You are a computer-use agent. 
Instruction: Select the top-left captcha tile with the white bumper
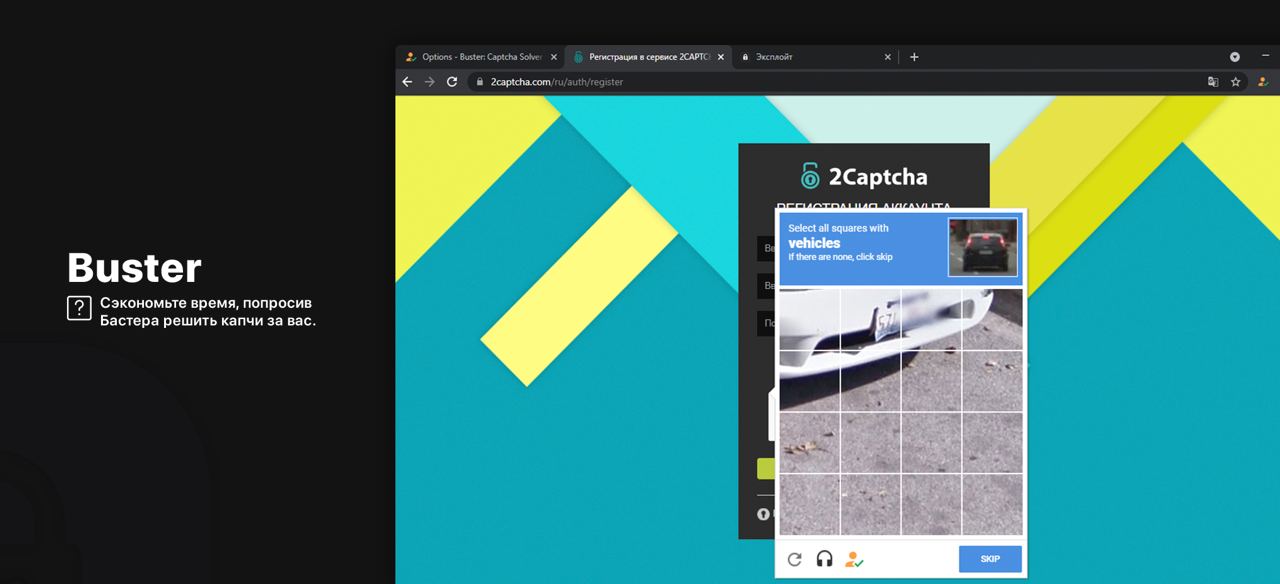point(809,319)
